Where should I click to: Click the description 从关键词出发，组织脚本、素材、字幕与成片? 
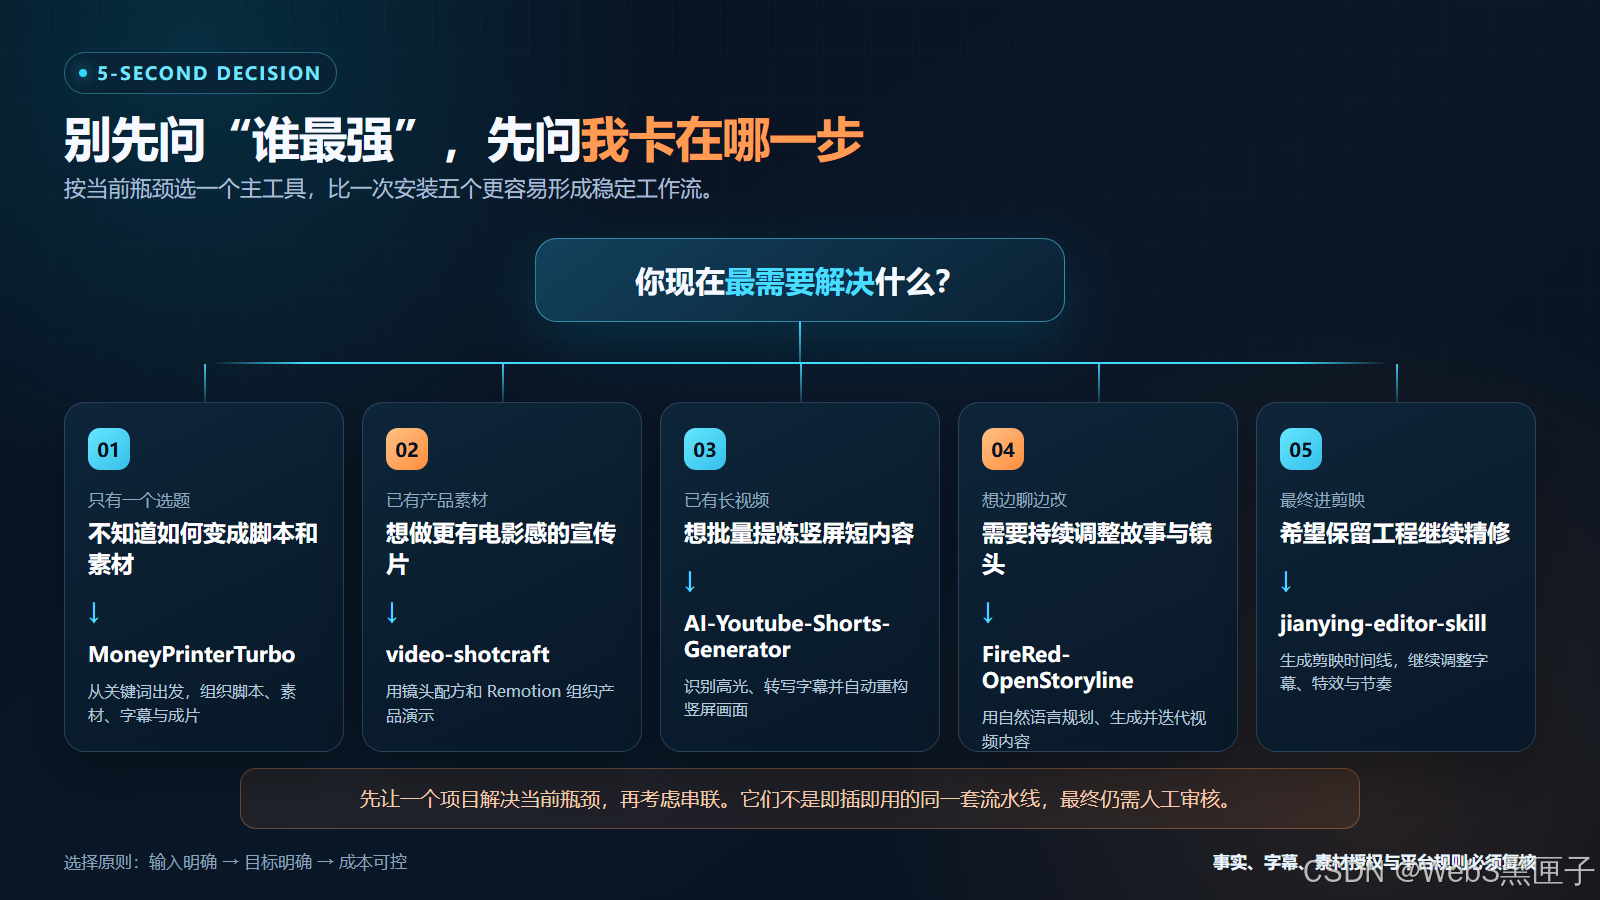click(x=192, y=703)
